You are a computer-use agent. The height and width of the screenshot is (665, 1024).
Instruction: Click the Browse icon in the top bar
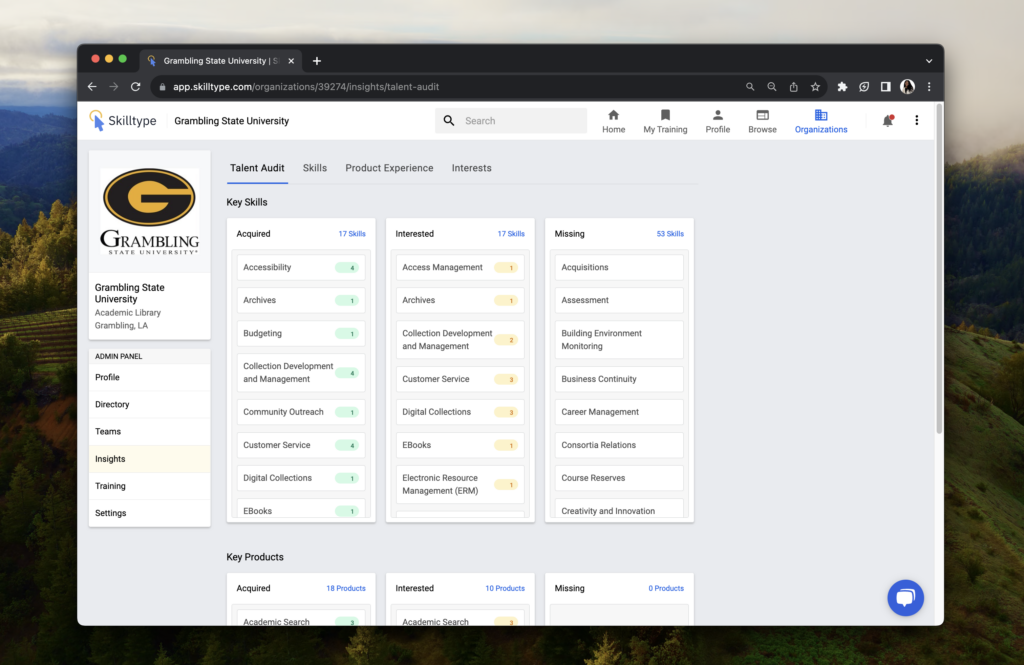pos(761,115)
